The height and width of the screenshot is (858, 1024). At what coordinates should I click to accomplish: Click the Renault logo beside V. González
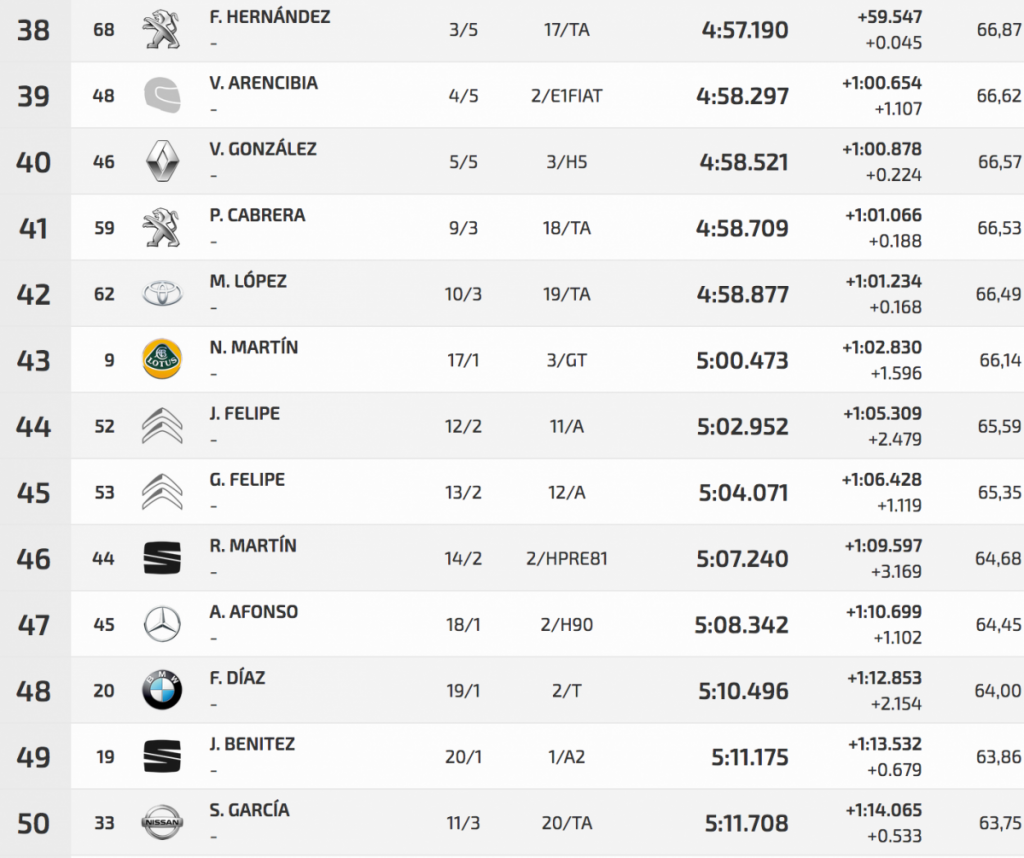[161, 162]
